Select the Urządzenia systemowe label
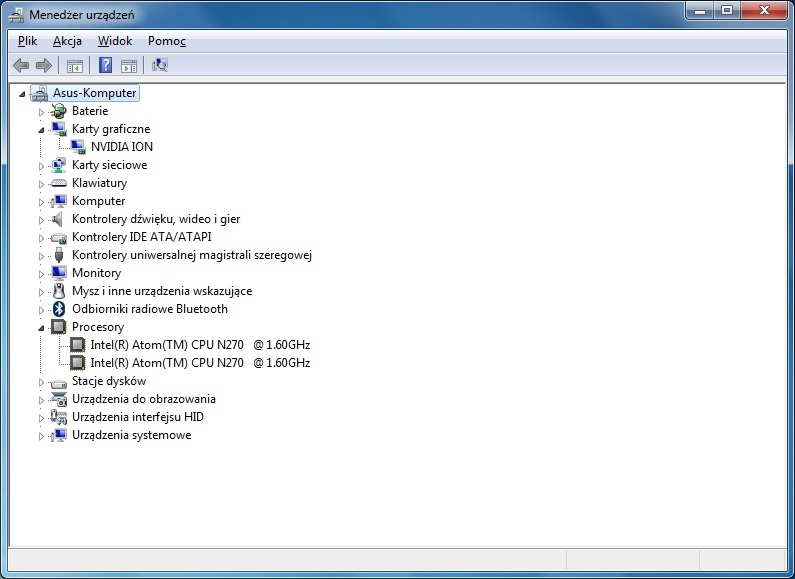Screen dimensions: 795x579 (x=131, y=436)
